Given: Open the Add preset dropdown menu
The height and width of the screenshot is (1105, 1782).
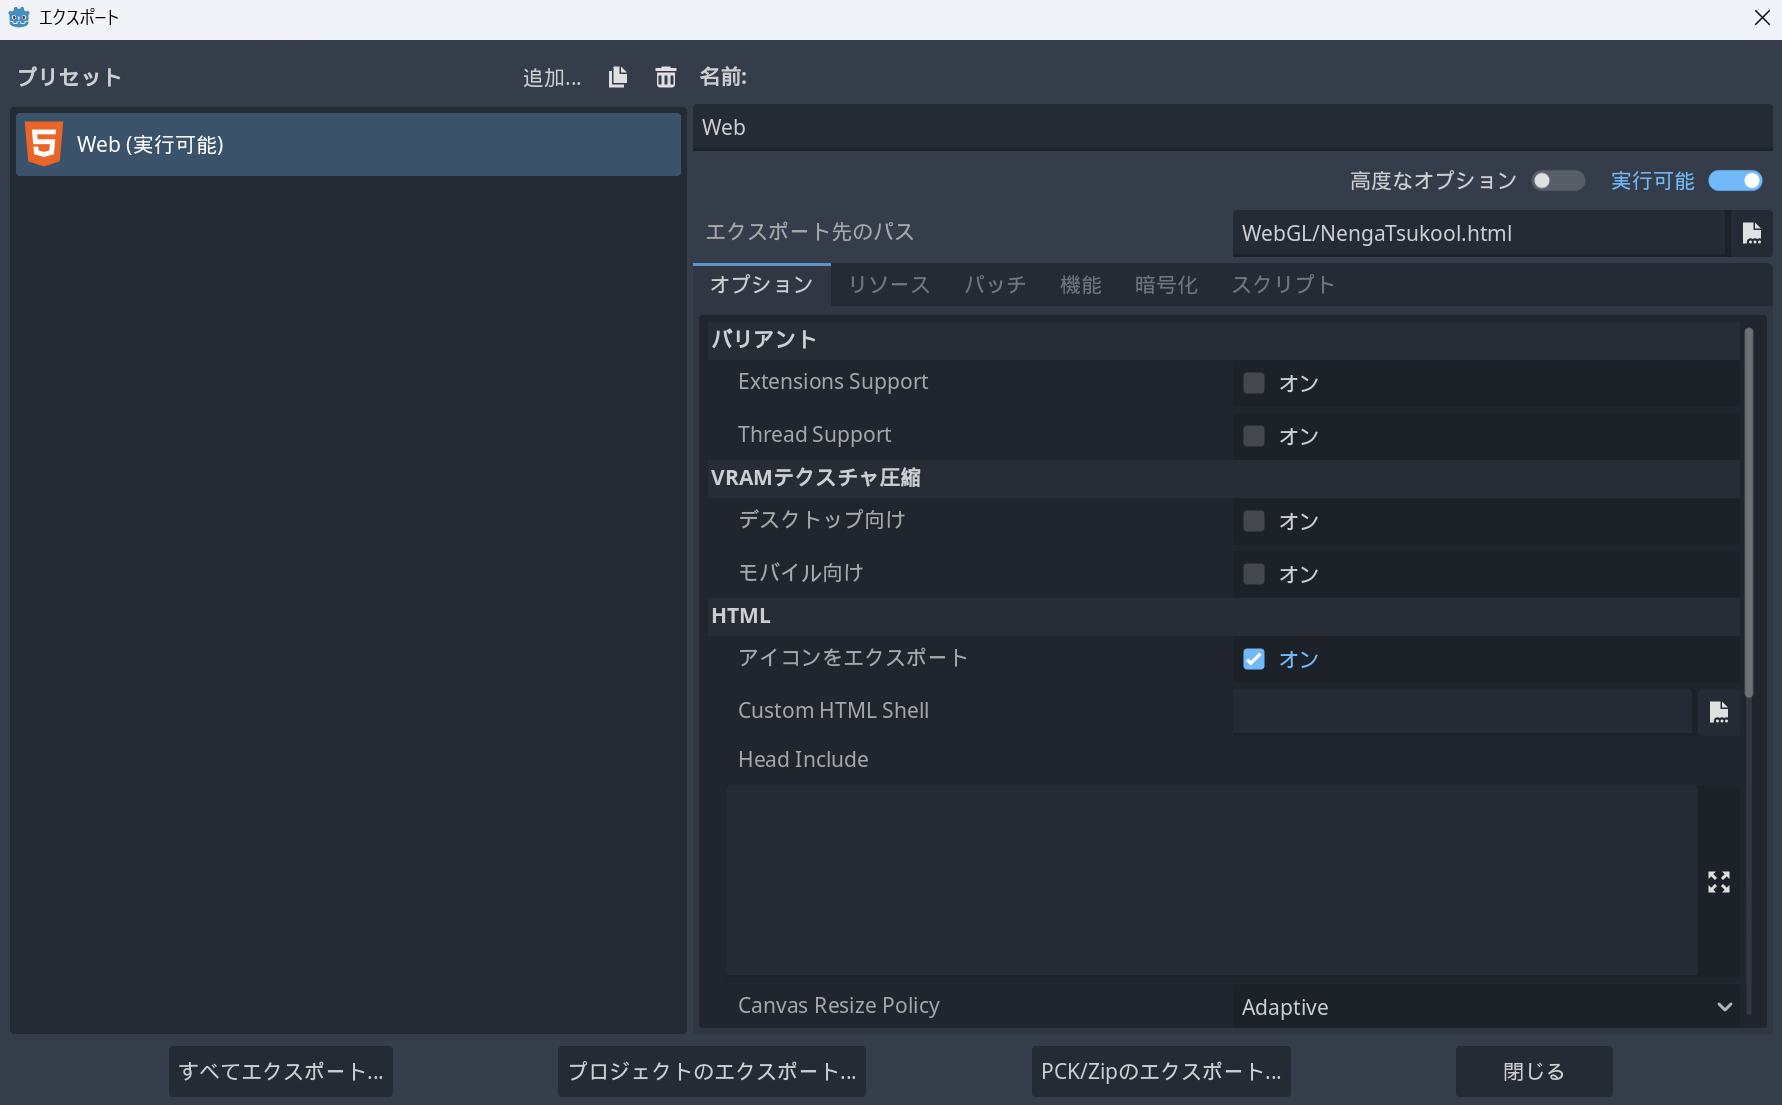Looking at the screenshot, I should pyautogui.click(x=551, y=78).
